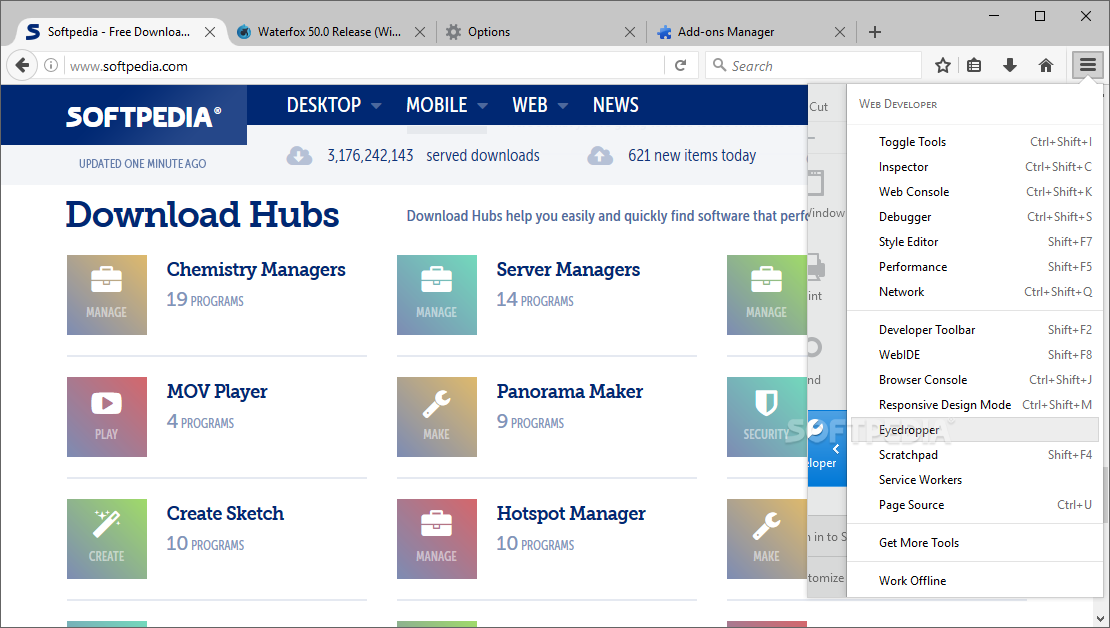Open the Hotspot Manager link
Screen dimensions: 1110x628
(x=571, y=513)
